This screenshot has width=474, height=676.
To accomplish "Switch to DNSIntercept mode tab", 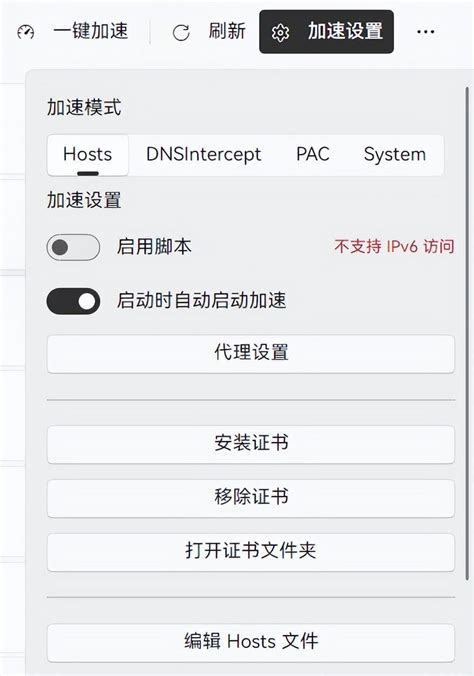I will [x=204, y=155].
